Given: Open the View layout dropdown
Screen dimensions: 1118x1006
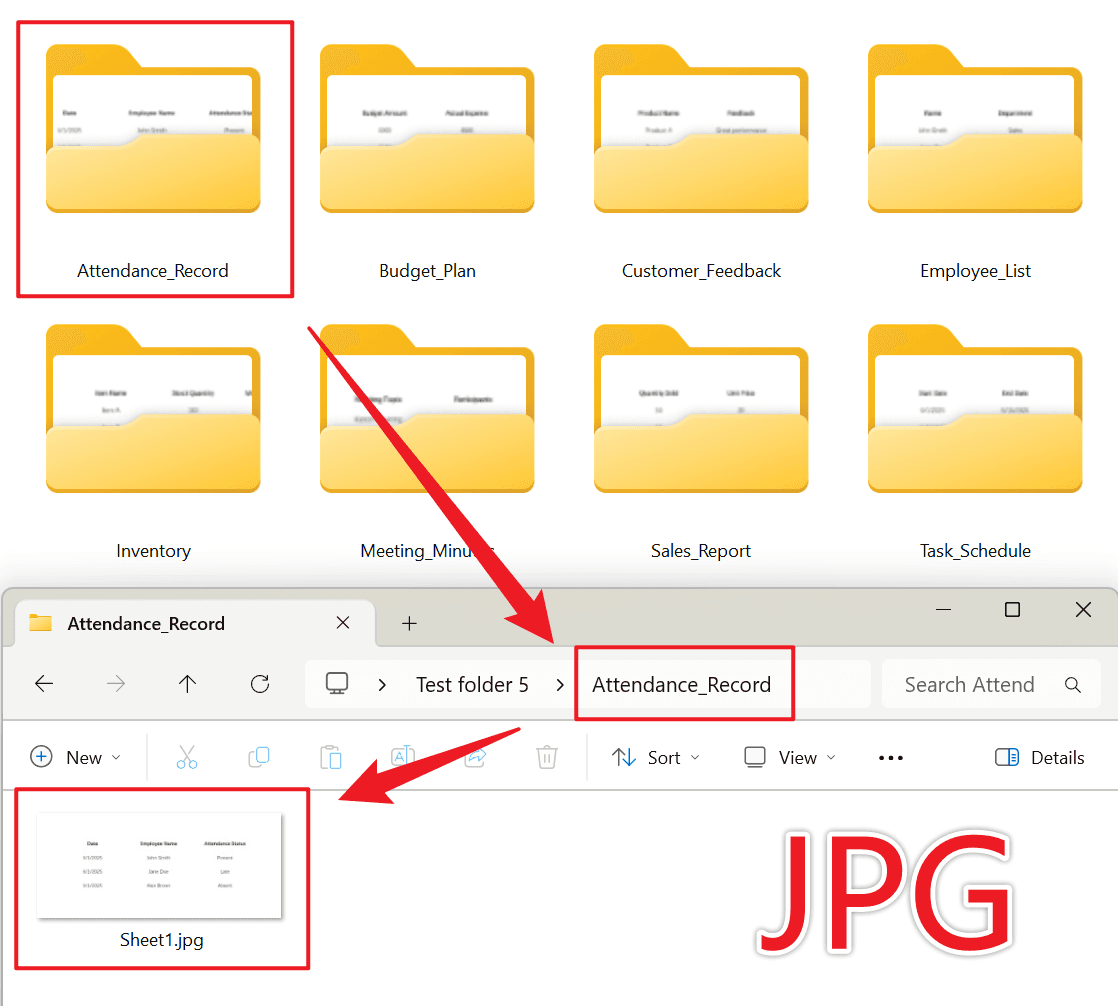Looking at the screenshot, I should [x=789, y=757].
